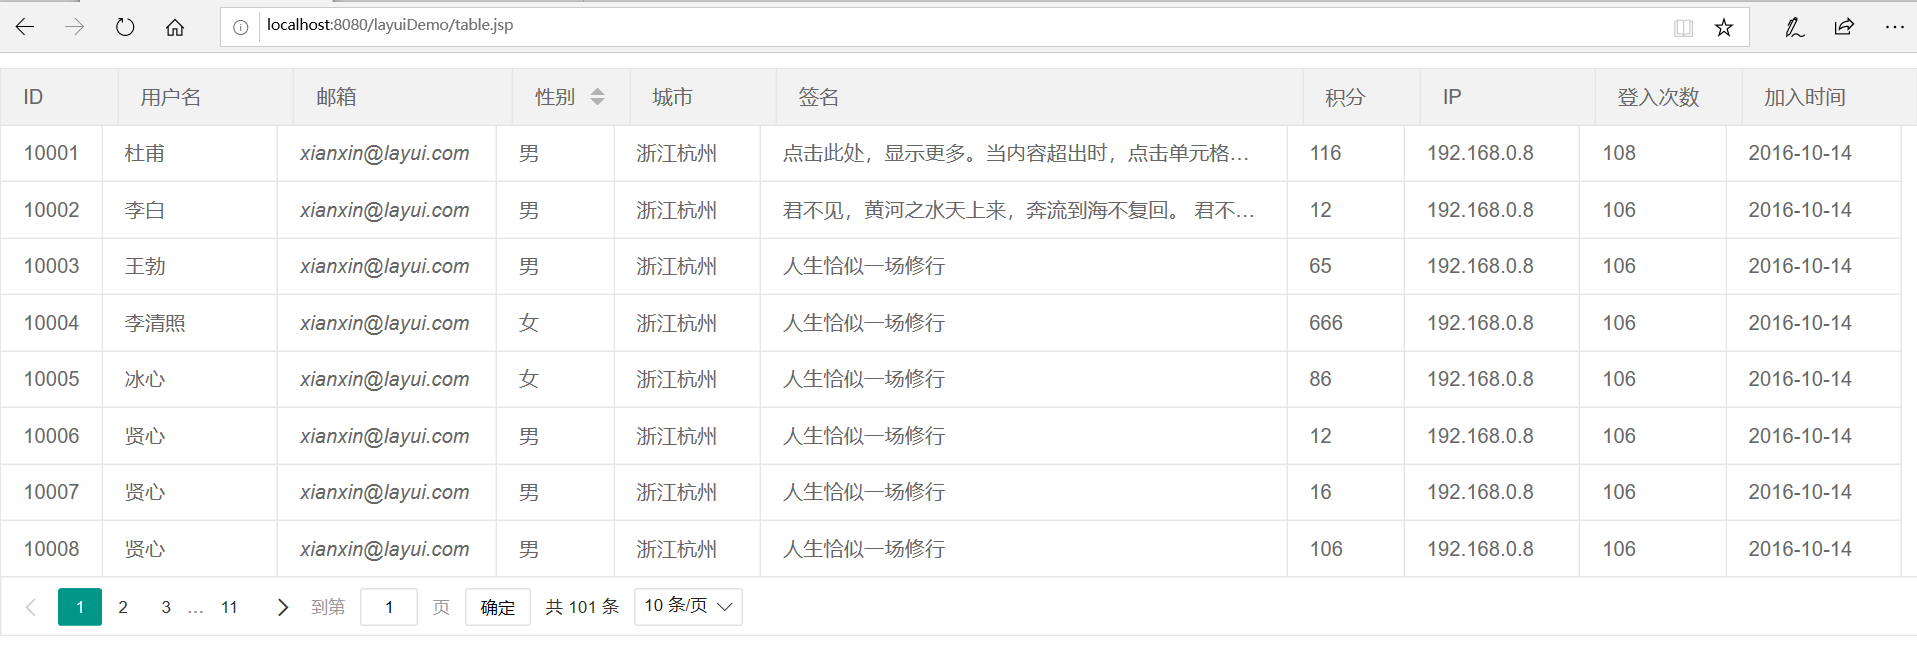The height and width of the screenshot is (655, 1917).
Task: Click the page number input field
Action: 389,607
